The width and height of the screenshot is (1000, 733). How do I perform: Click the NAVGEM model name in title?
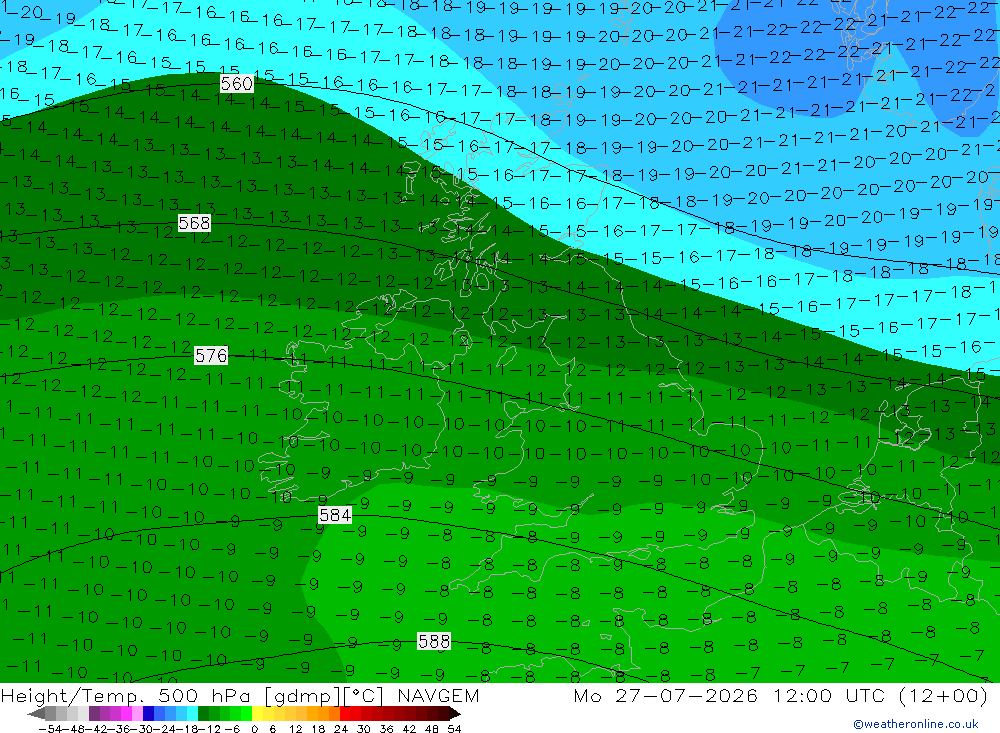pyautogui.click(x=438, y=695)
